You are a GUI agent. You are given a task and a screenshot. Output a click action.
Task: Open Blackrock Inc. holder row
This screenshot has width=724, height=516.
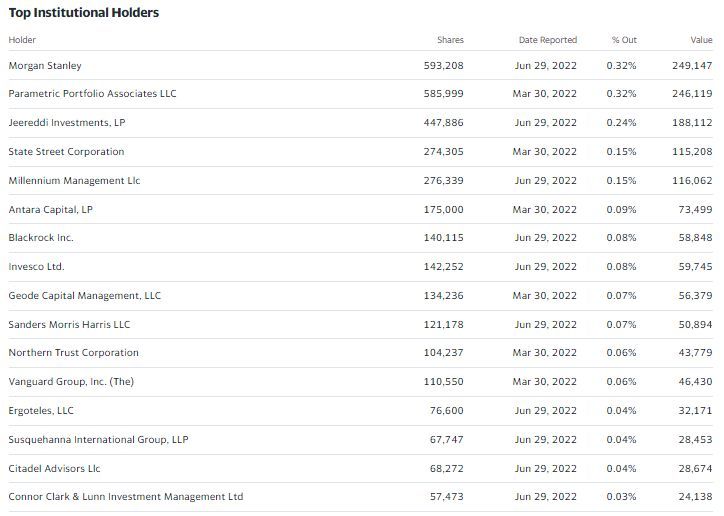(x=41, y=238)
